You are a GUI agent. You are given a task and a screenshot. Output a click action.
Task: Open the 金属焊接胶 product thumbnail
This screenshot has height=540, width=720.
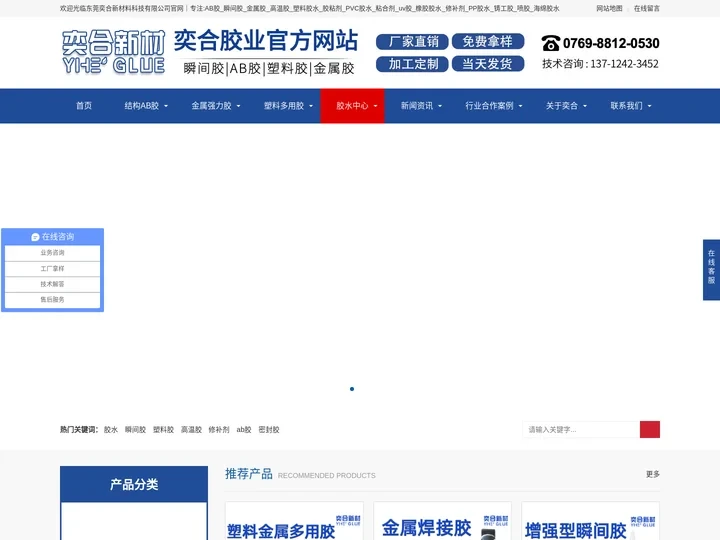point(442,521)
